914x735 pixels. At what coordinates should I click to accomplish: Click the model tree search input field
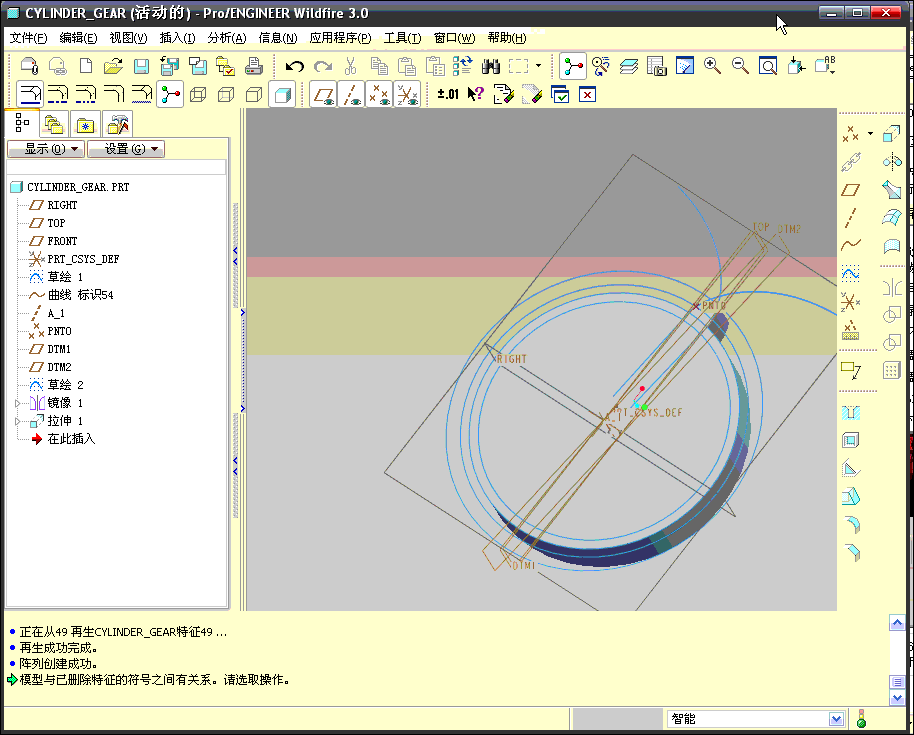click(117, 167)
